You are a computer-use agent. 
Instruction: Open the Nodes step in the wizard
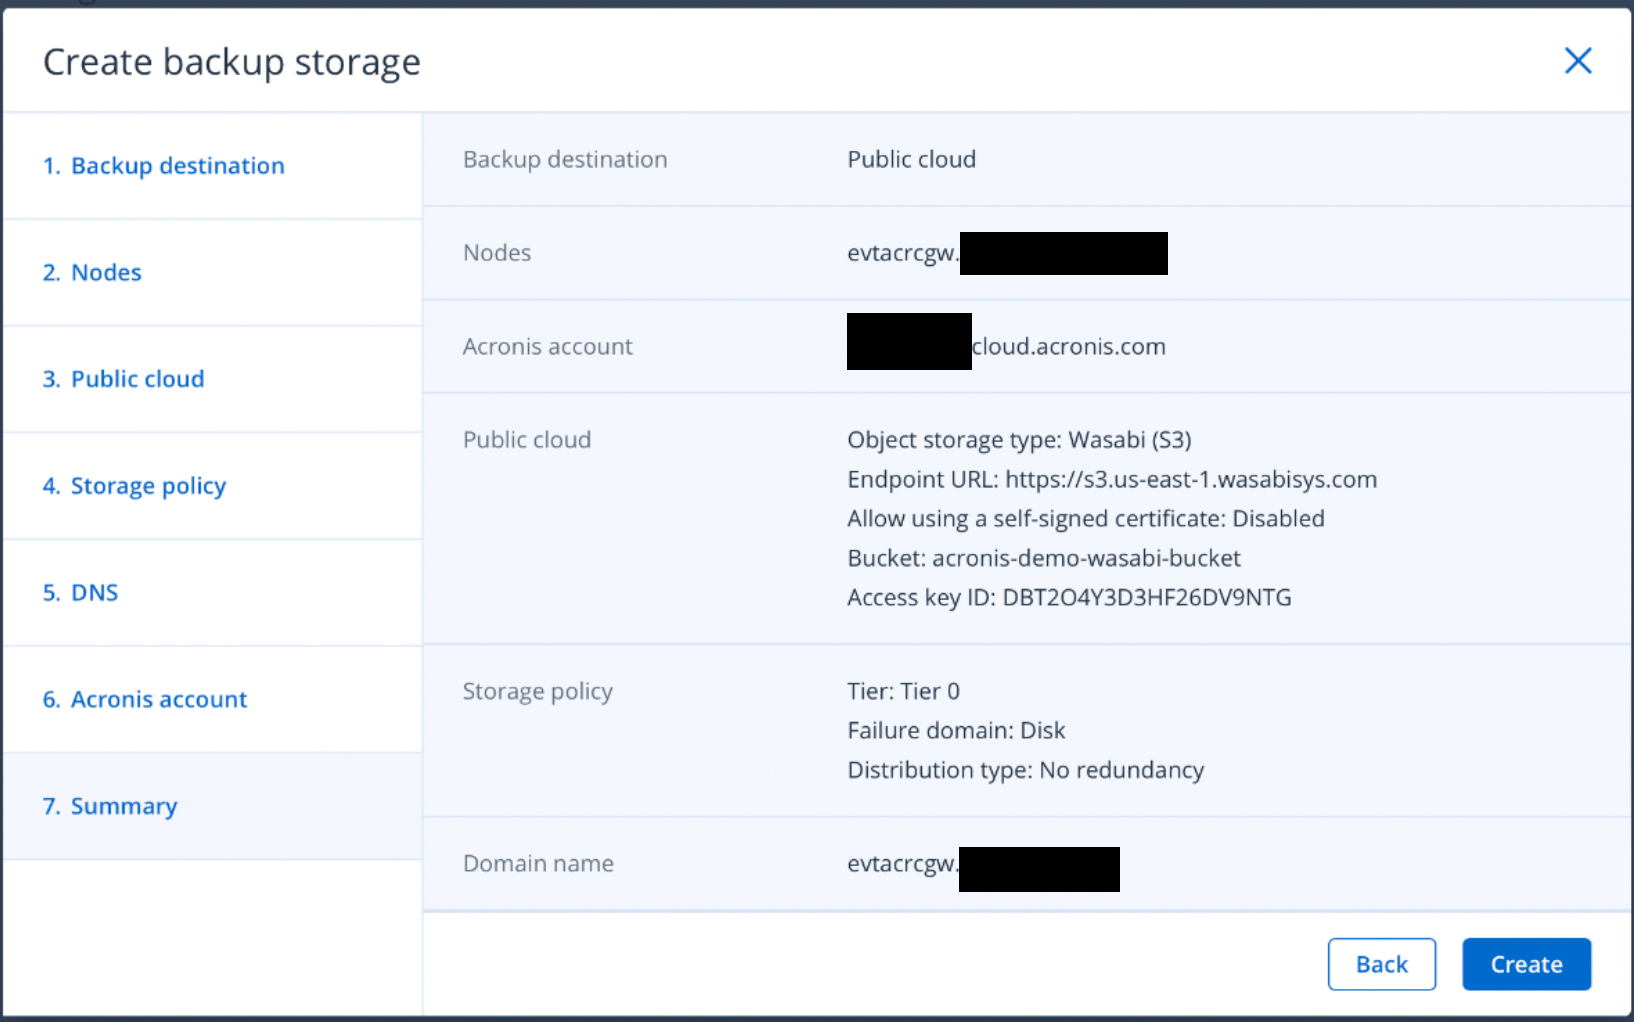click(x=92, y=273)
